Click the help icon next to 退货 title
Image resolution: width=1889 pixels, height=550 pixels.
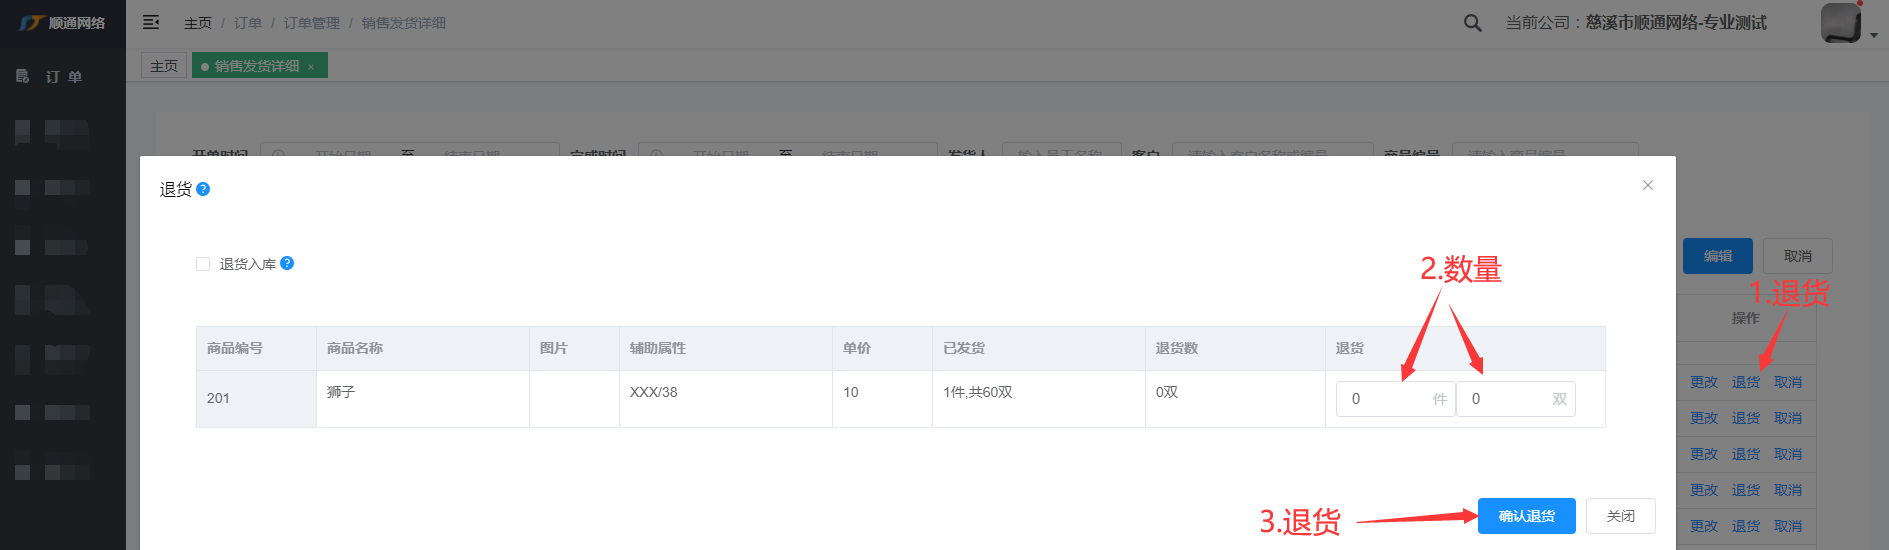coord(203,189)
